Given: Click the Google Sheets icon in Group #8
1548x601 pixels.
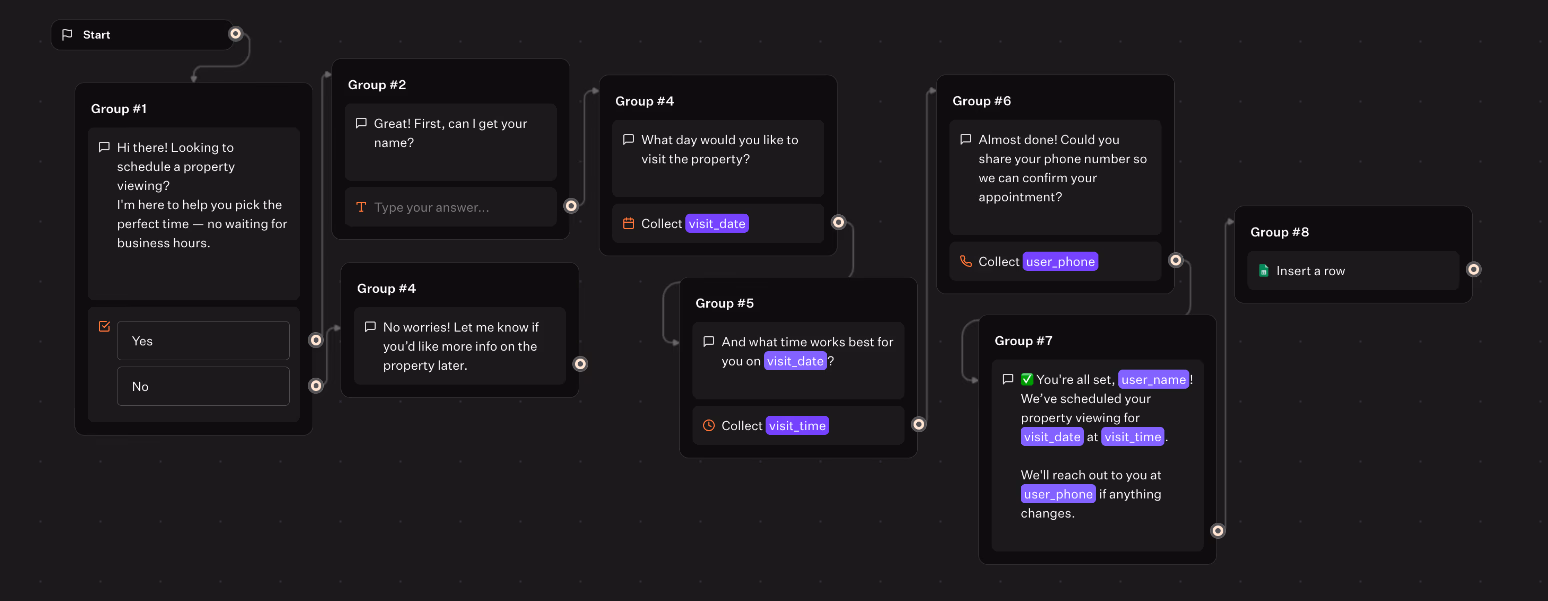Looking at the screenshot, I should point(1263,271).
